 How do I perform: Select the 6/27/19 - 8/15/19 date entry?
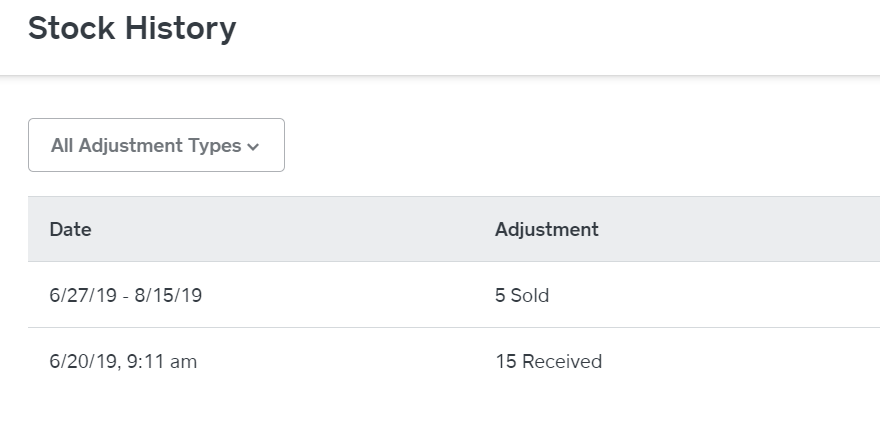126,295
